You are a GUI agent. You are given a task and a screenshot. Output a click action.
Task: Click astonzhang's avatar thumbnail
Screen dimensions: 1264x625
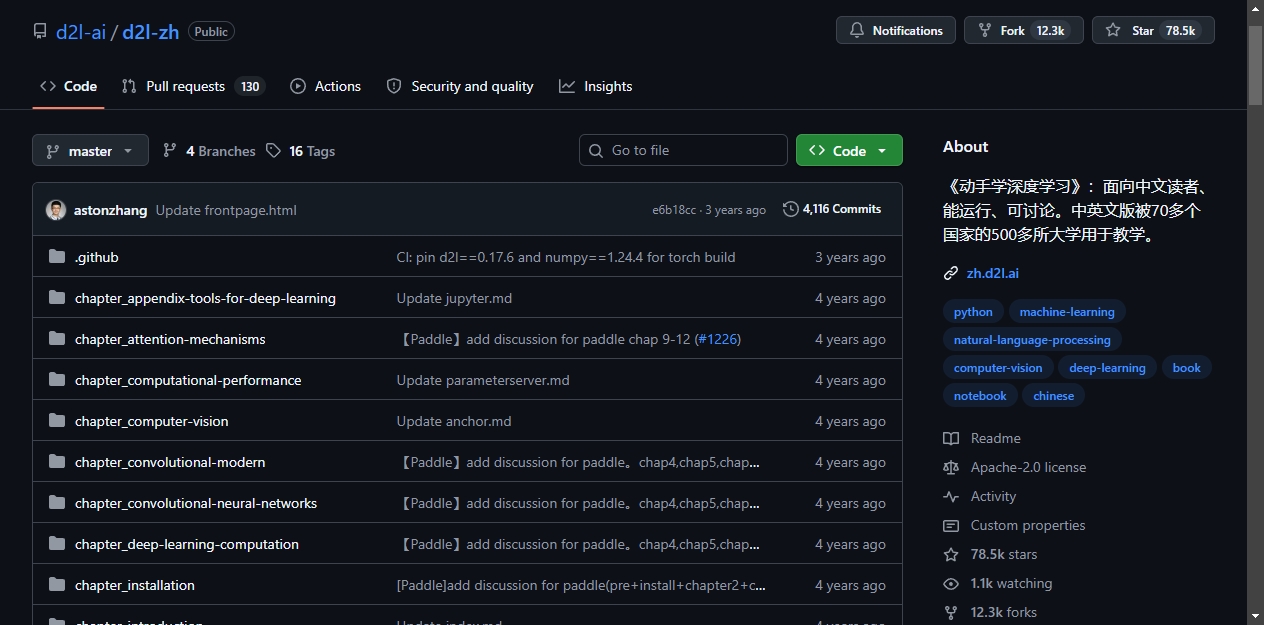pos(56,210)
